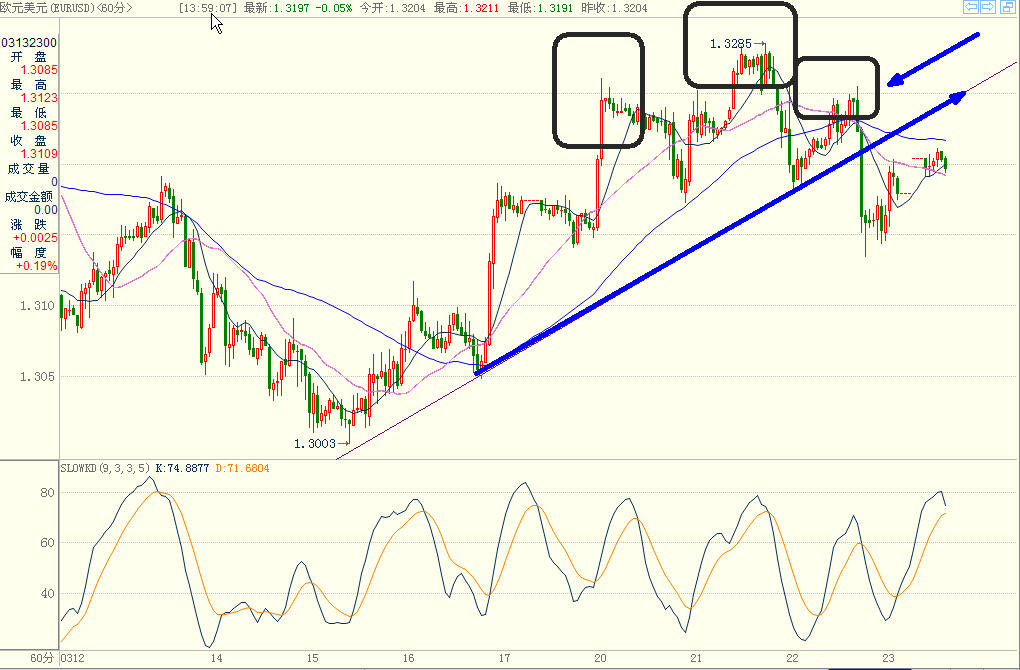Click the 1.310 price axis label

coord(37,306)
